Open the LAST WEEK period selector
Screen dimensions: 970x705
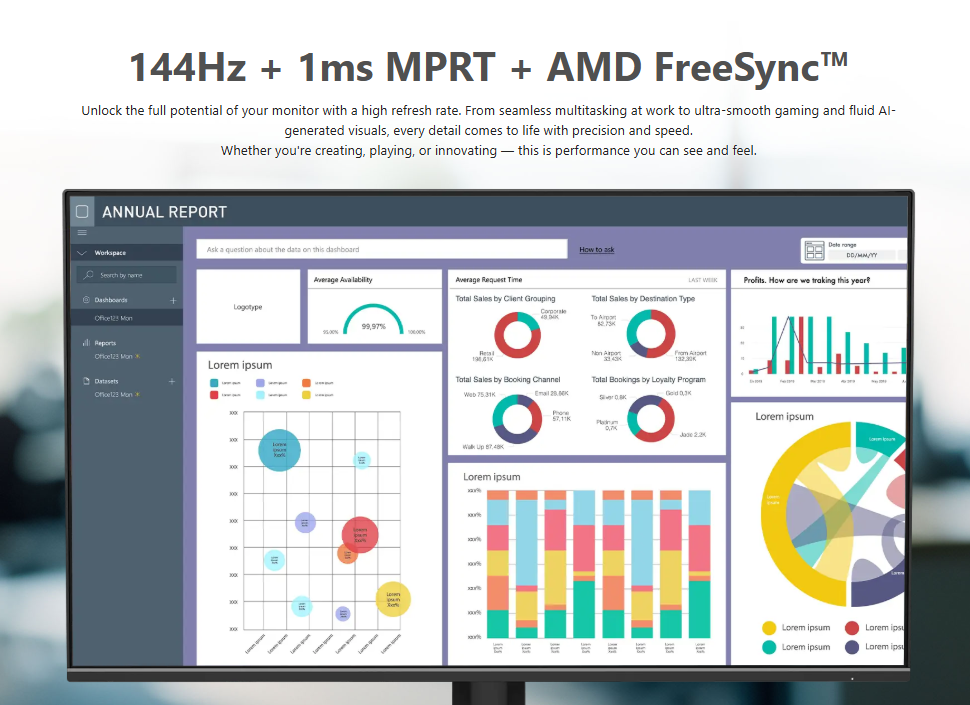pos(702,280)
